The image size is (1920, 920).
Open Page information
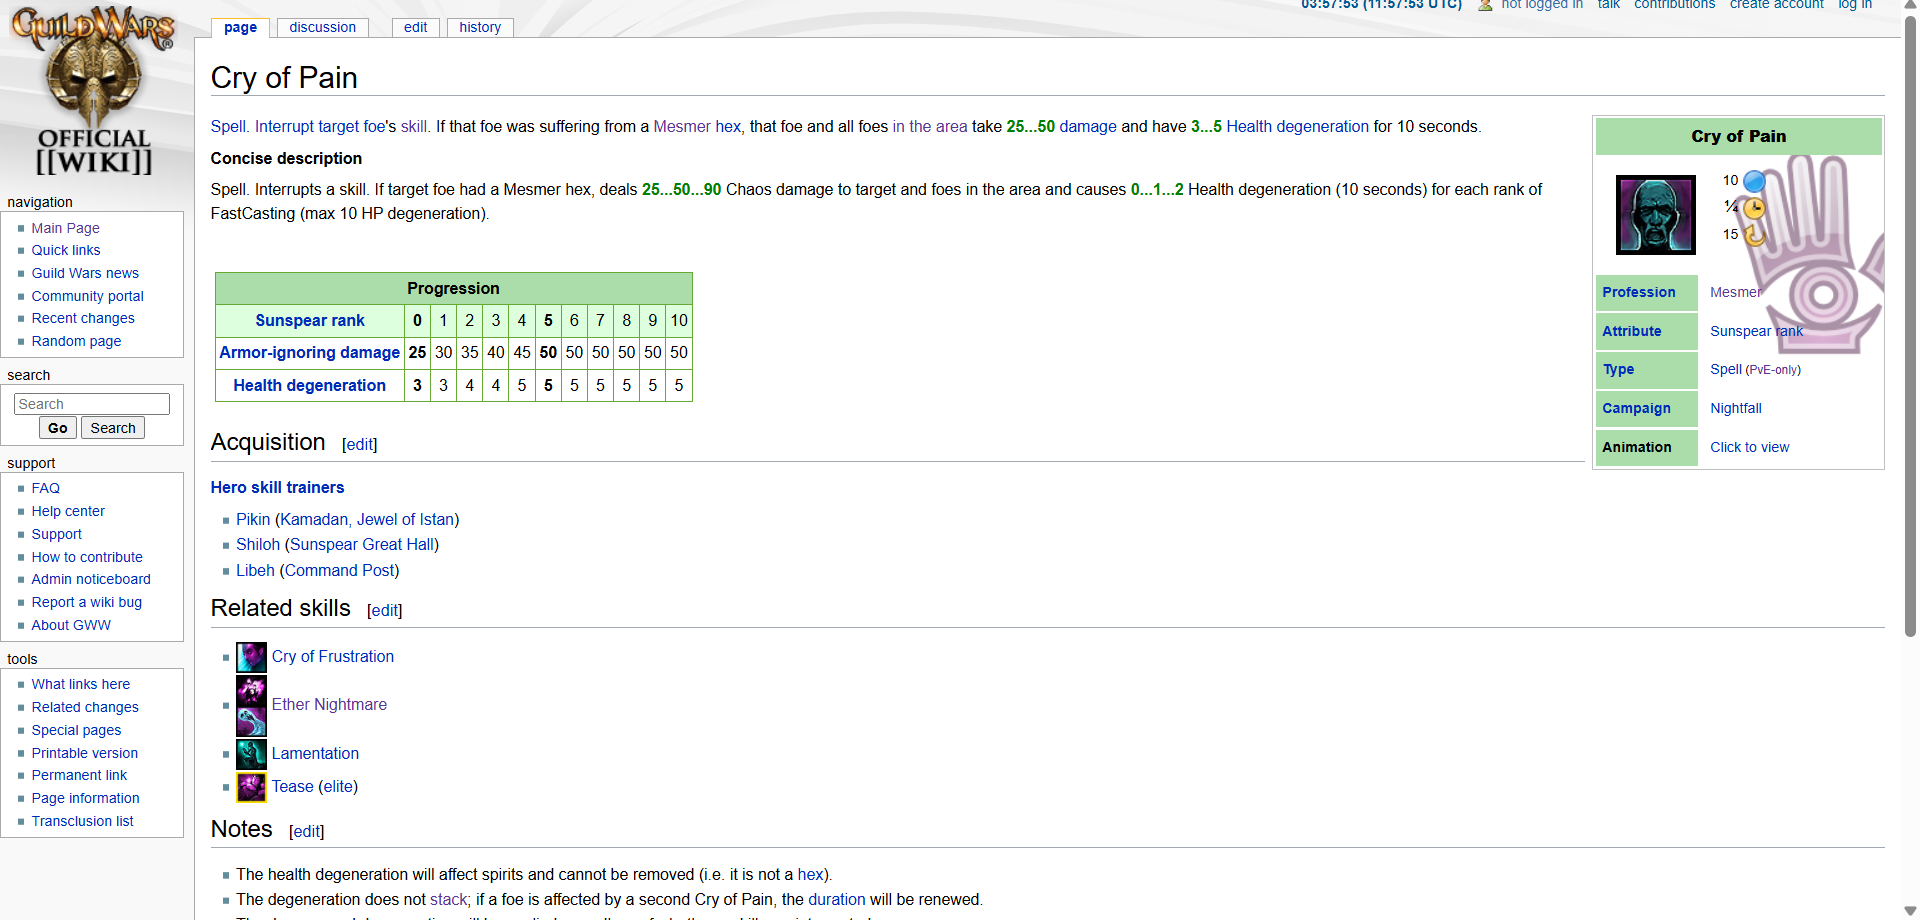tap(85, 798)
